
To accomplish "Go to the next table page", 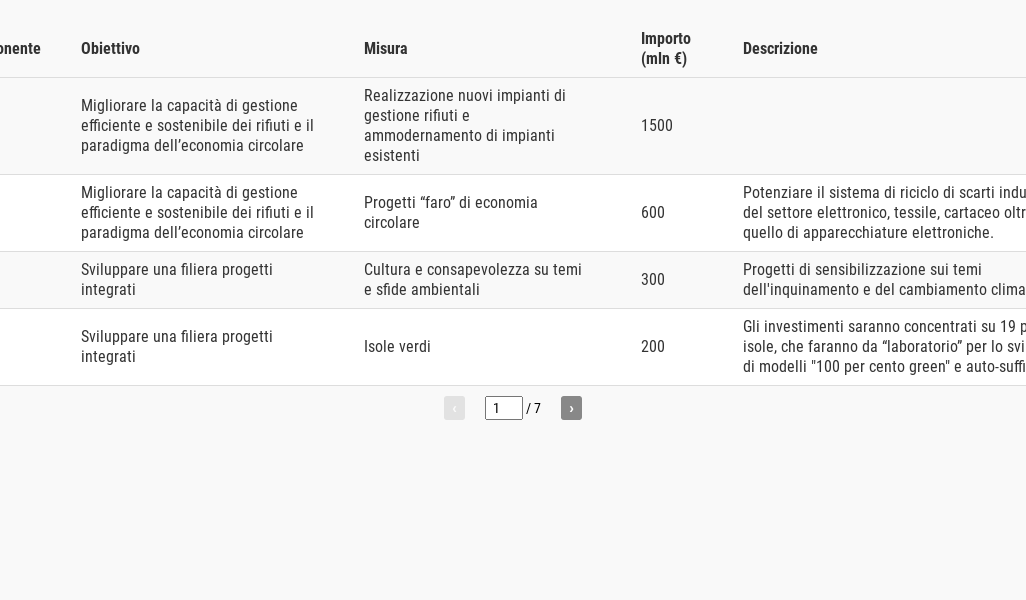I will [x=571, y=408].
